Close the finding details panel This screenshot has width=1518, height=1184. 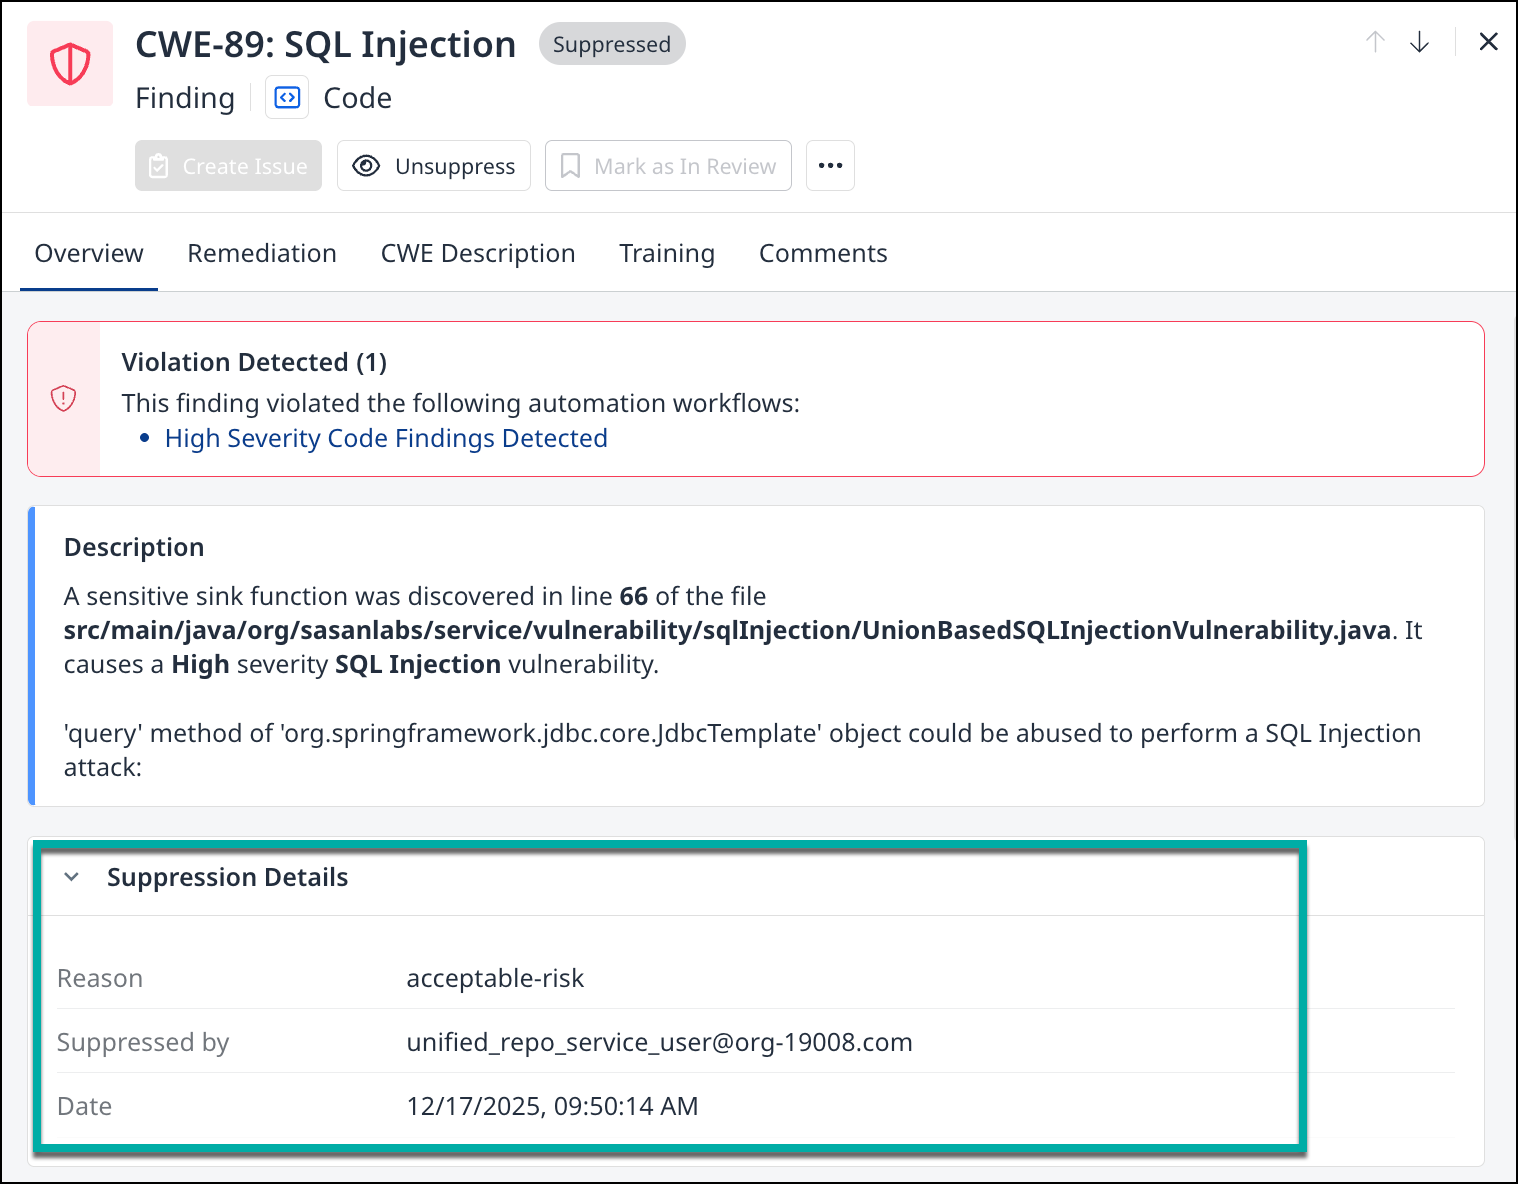(1488, 42)
